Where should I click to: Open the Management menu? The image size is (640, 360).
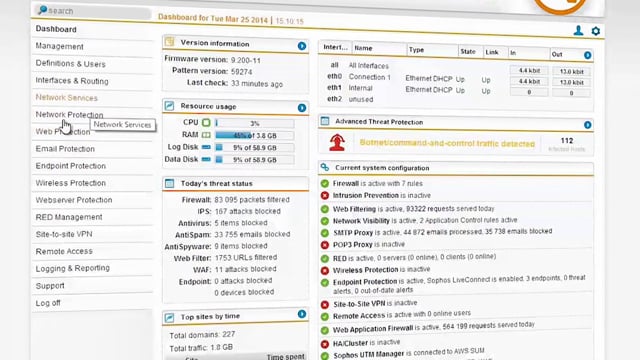point(59,46)
